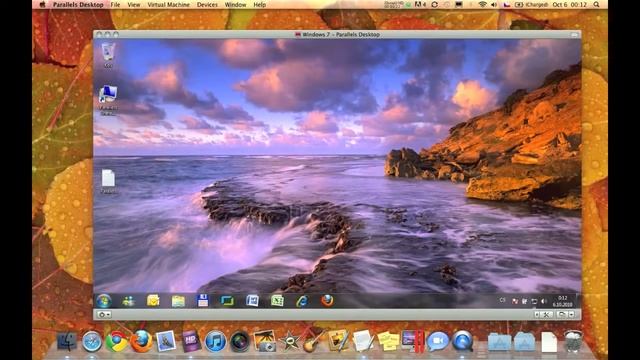The height and width of the screenshot is (360, 640).
Task: Open the Devices menu
Action: (x=207, y=5)
